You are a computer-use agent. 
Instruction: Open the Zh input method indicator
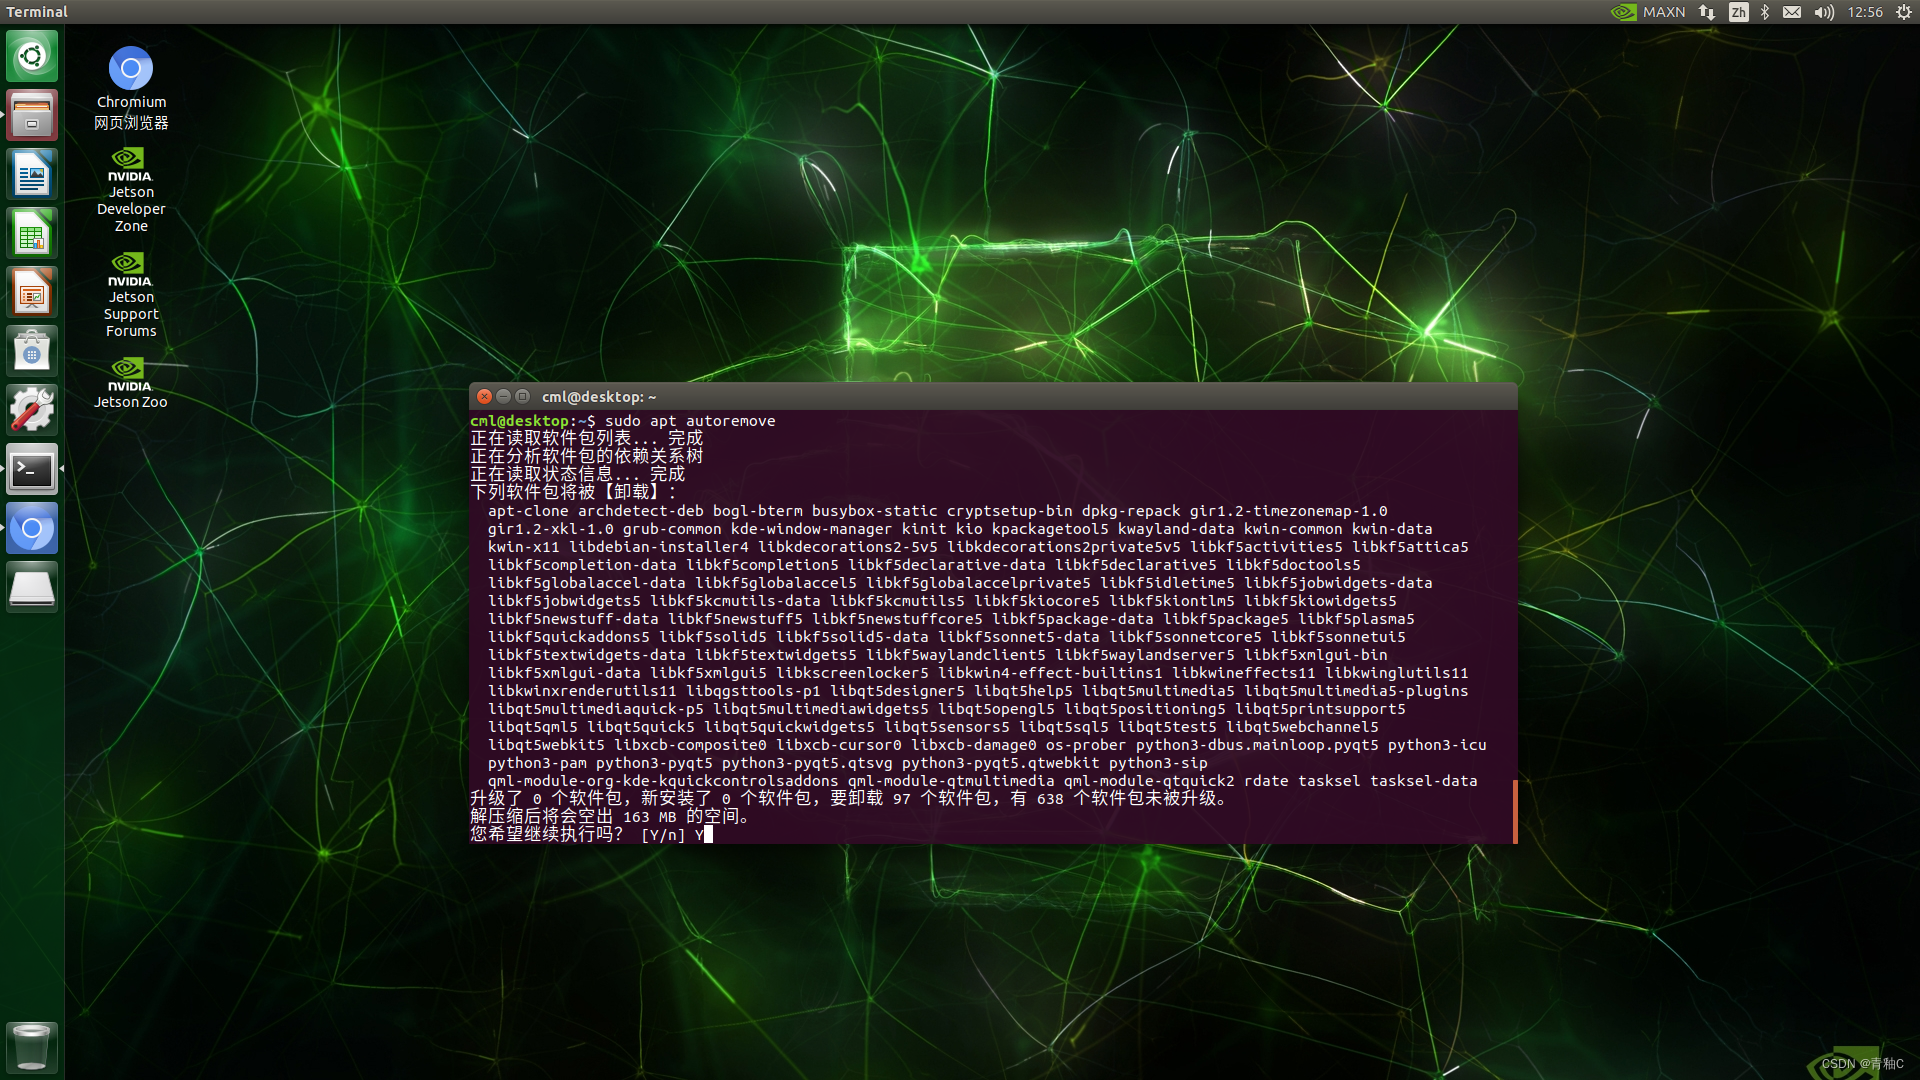point(1739,12)
